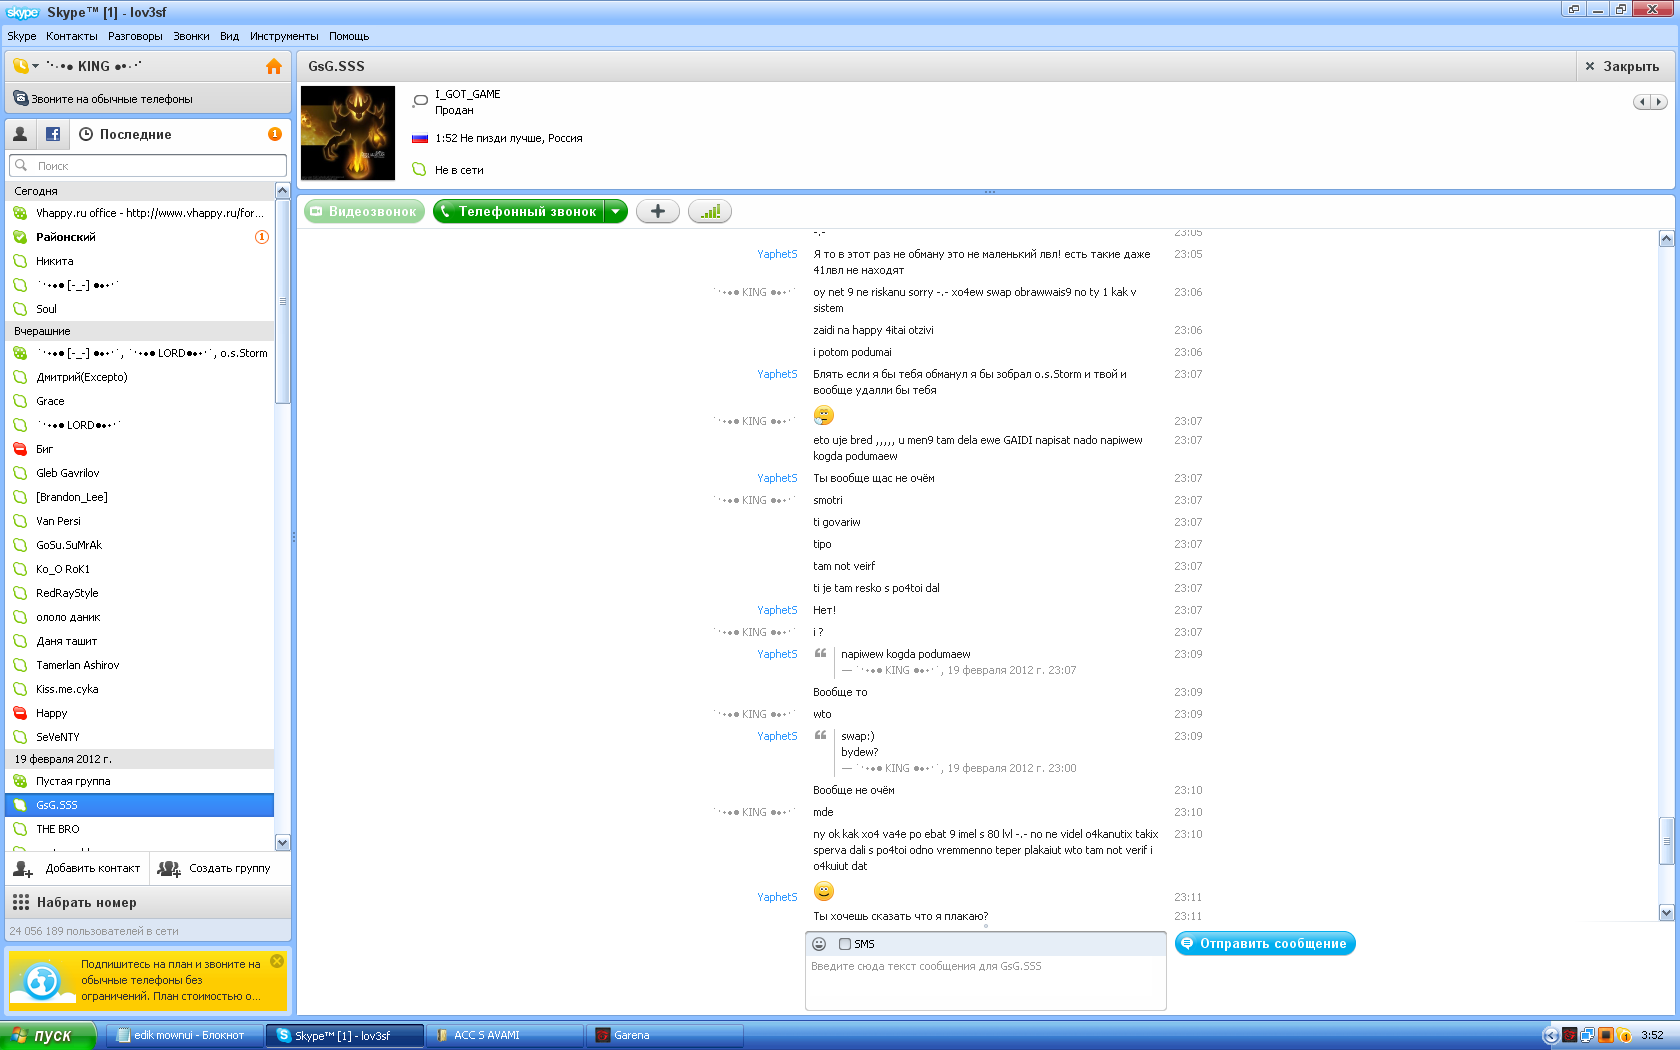Select the Никита contact

[x=139, y=261]
